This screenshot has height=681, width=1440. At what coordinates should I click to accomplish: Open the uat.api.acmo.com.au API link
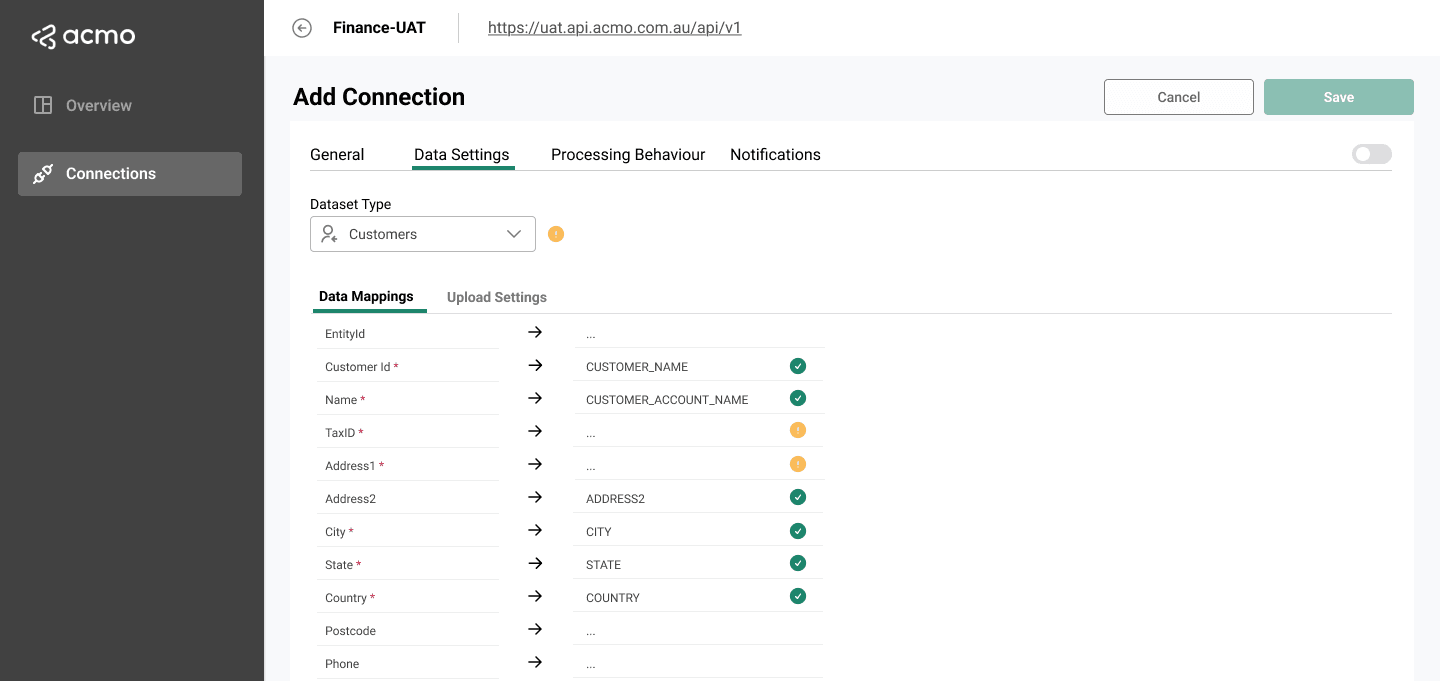click(614, 27)
